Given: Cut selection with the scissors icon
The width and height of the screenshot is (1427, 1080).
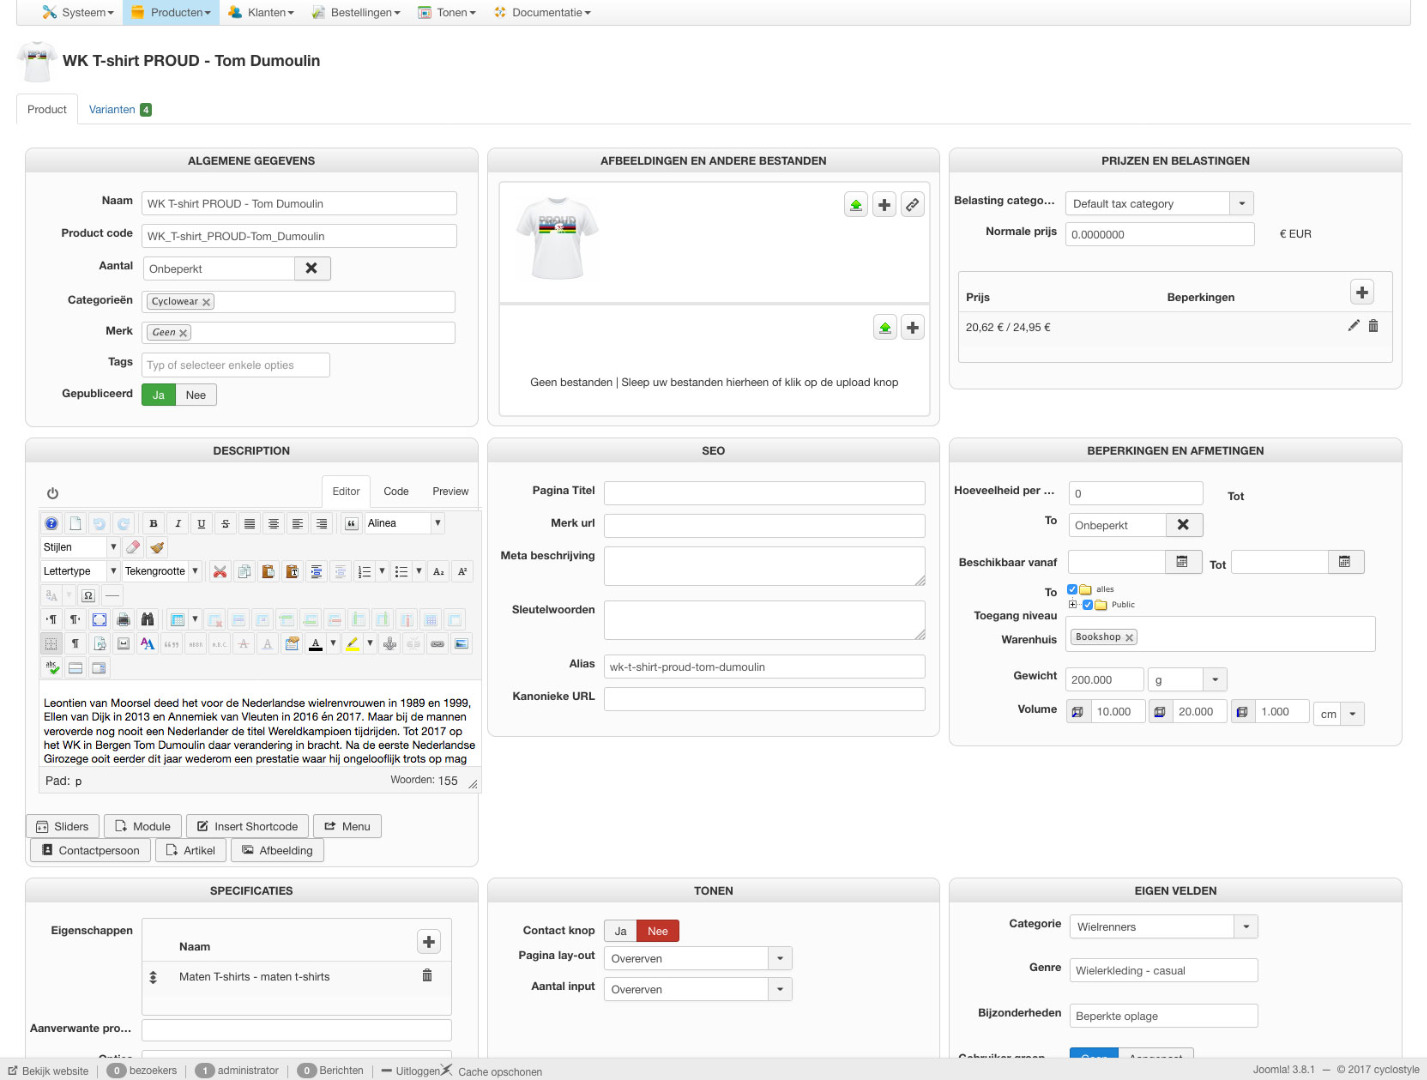Looking at the screenshot, I should click(x=220, y=571).
